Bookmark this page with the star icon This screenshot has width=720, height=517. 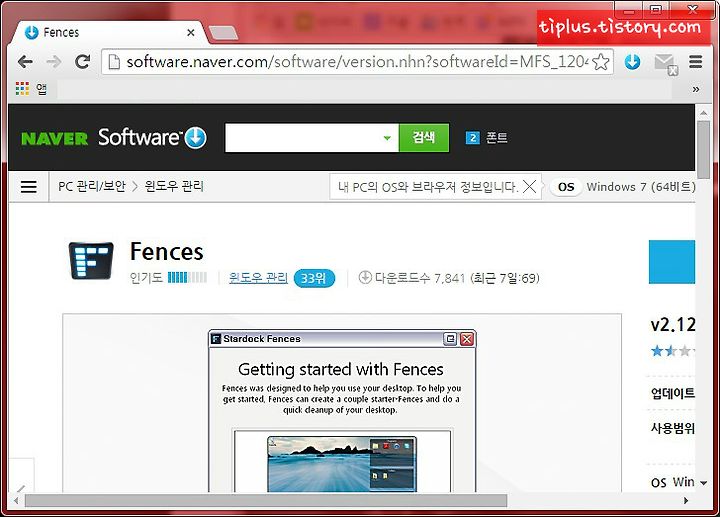pos(601,62)
